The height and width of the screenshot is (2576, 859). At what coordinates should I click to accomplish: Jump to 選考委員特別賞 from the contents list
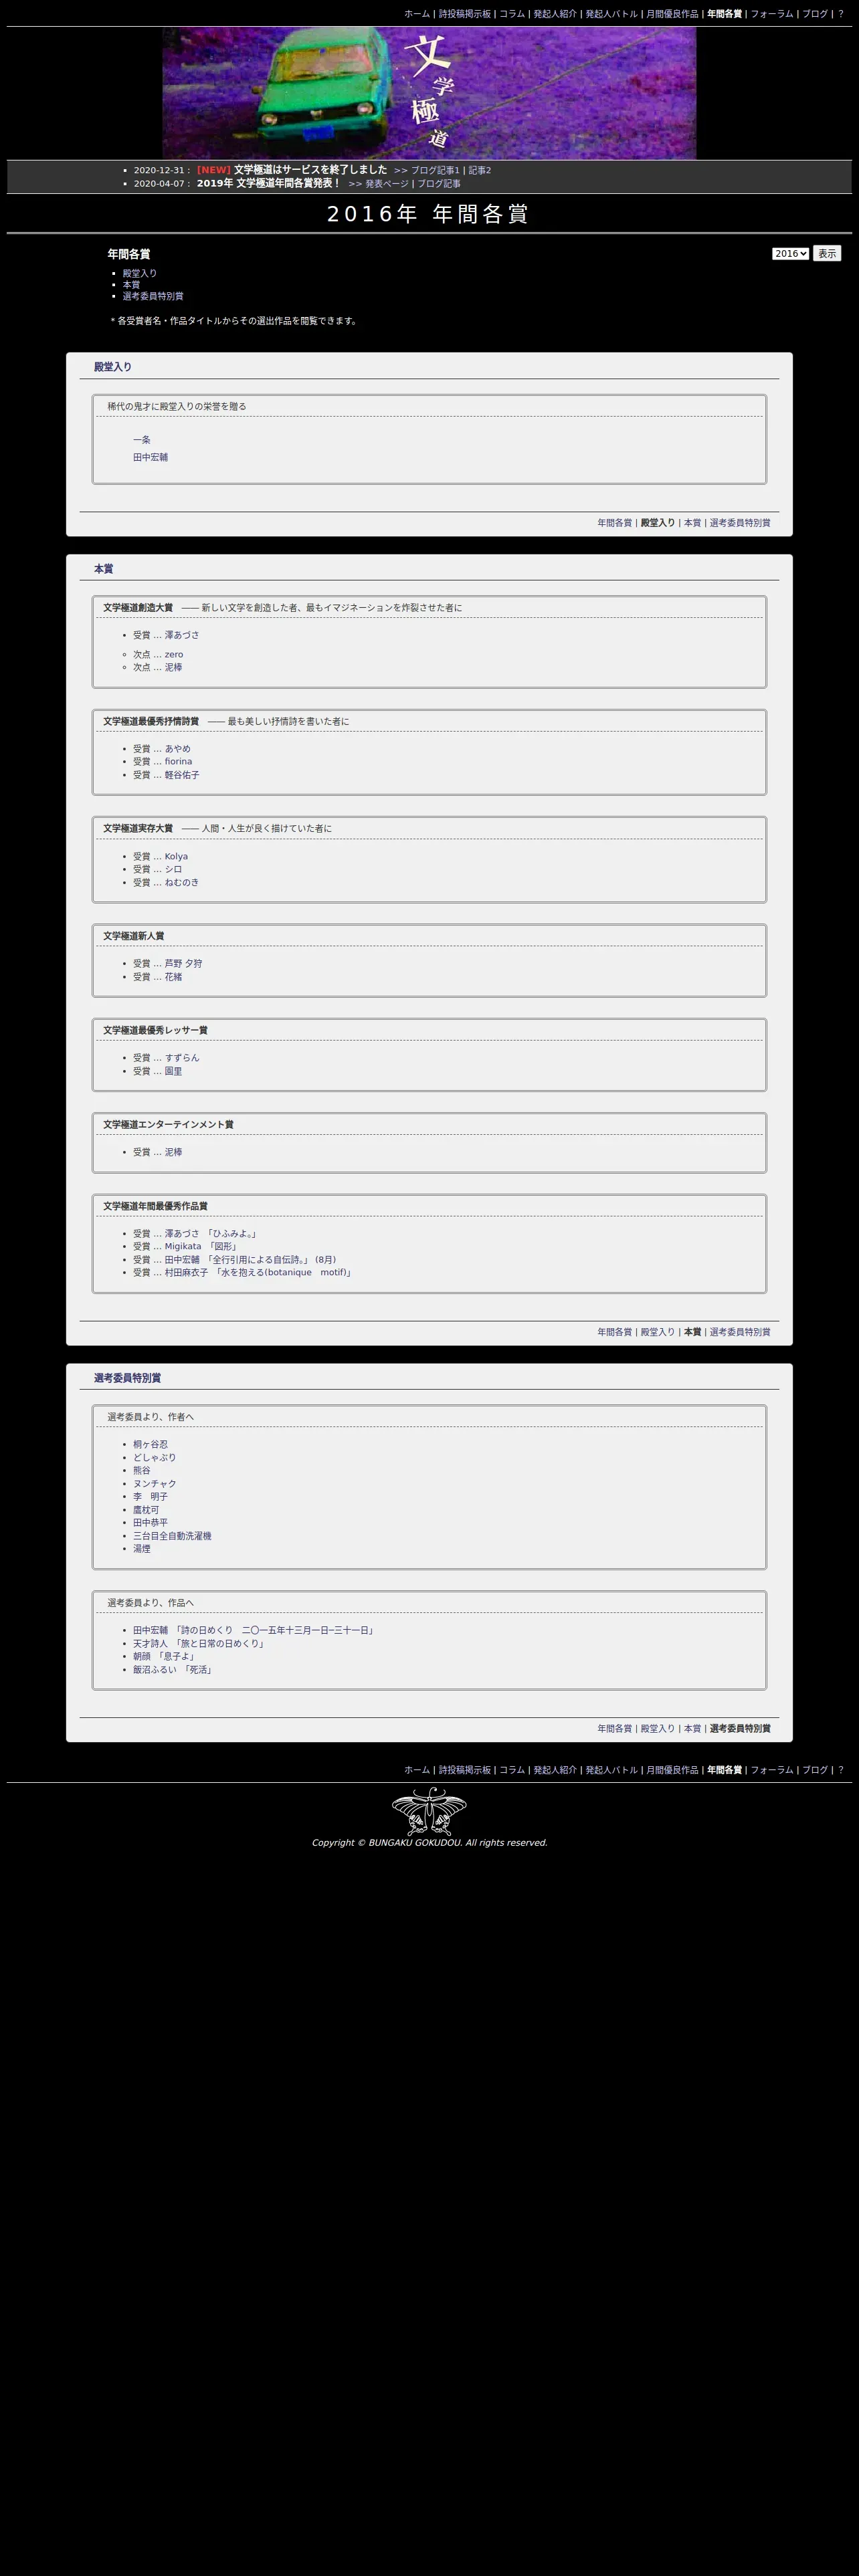[153, 296]
